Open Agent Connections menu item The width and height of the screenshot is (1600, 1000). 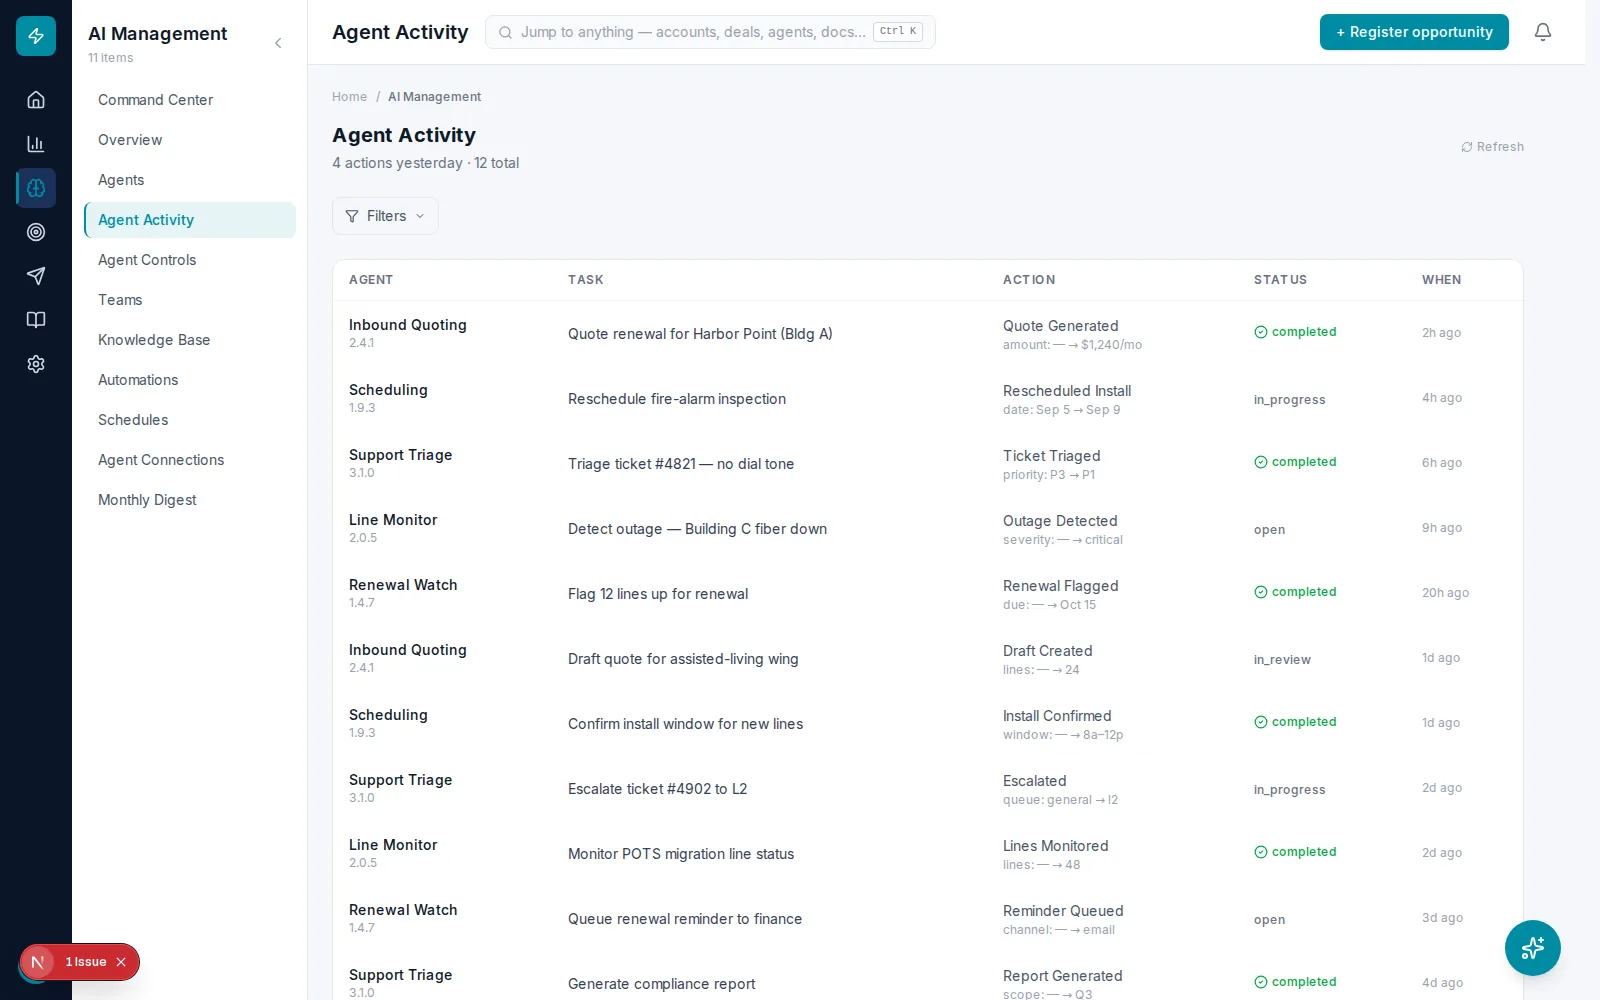pos(190,460)
